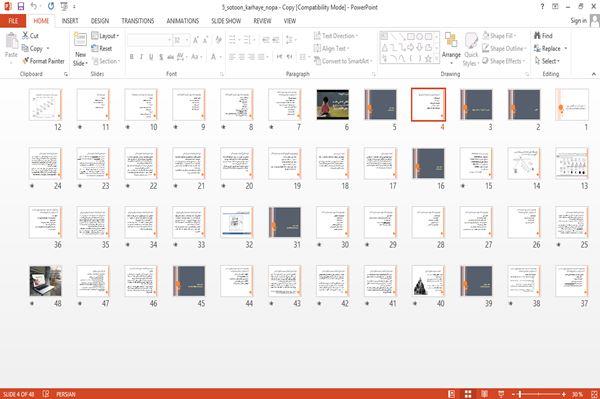
Task: Increase font size with large A icon
Action: (196, 40)
